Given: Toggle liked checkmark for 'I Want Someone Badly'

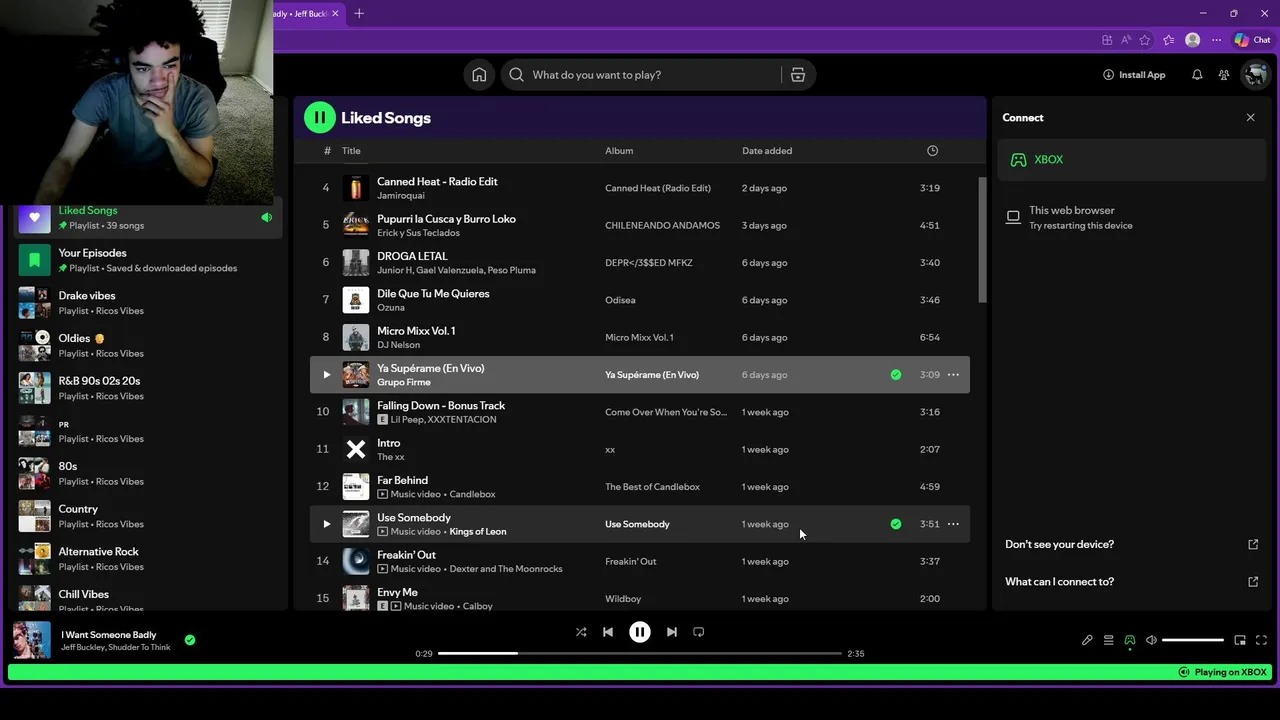Looking at the screenshot, I should tap(190, 640).
